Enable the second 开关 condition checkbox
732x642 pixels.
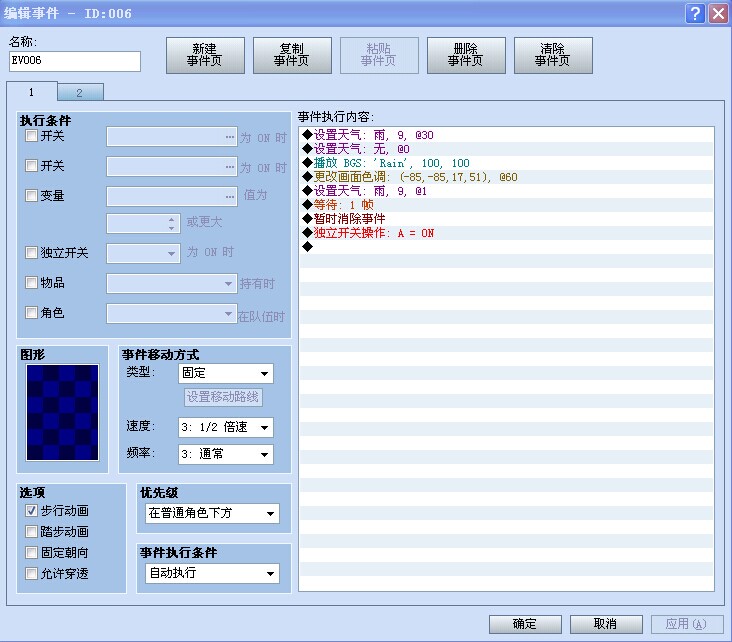pos(31,166)
